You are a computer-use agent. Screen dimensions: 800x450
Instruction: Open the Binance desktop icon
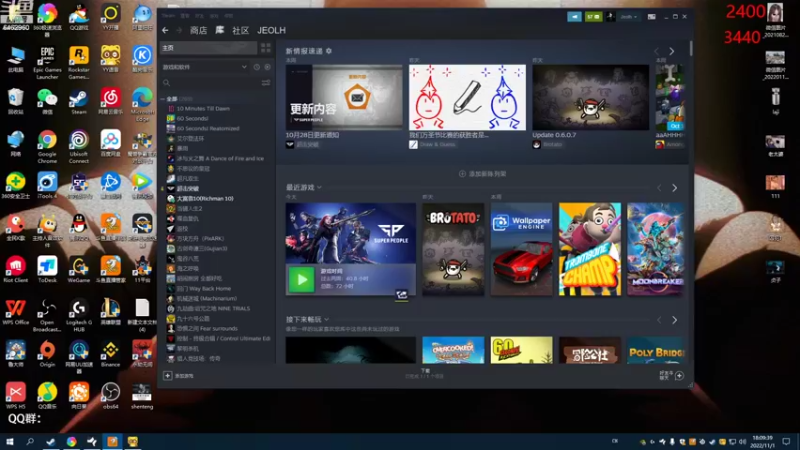click(110, 354)
